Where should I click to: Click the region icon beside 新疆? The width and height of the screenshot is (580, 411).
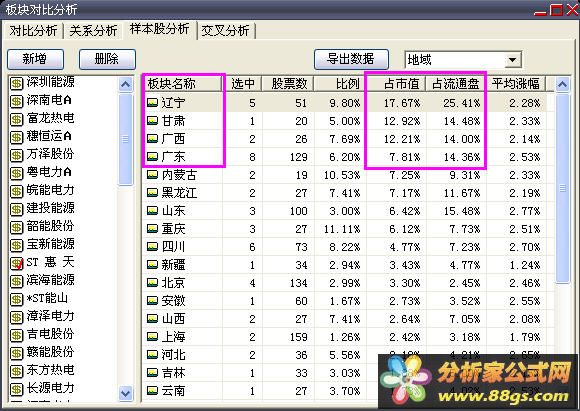(x=152, y=265)
